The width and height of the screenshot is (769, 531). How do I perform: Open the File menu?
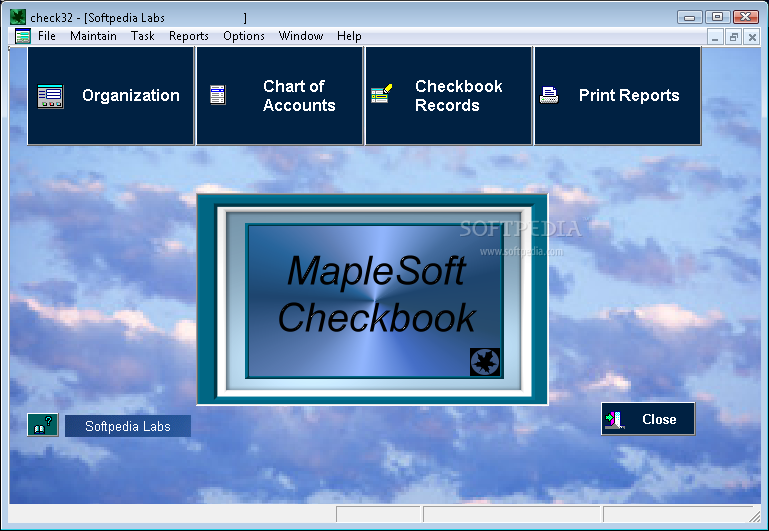click(47, 36)
